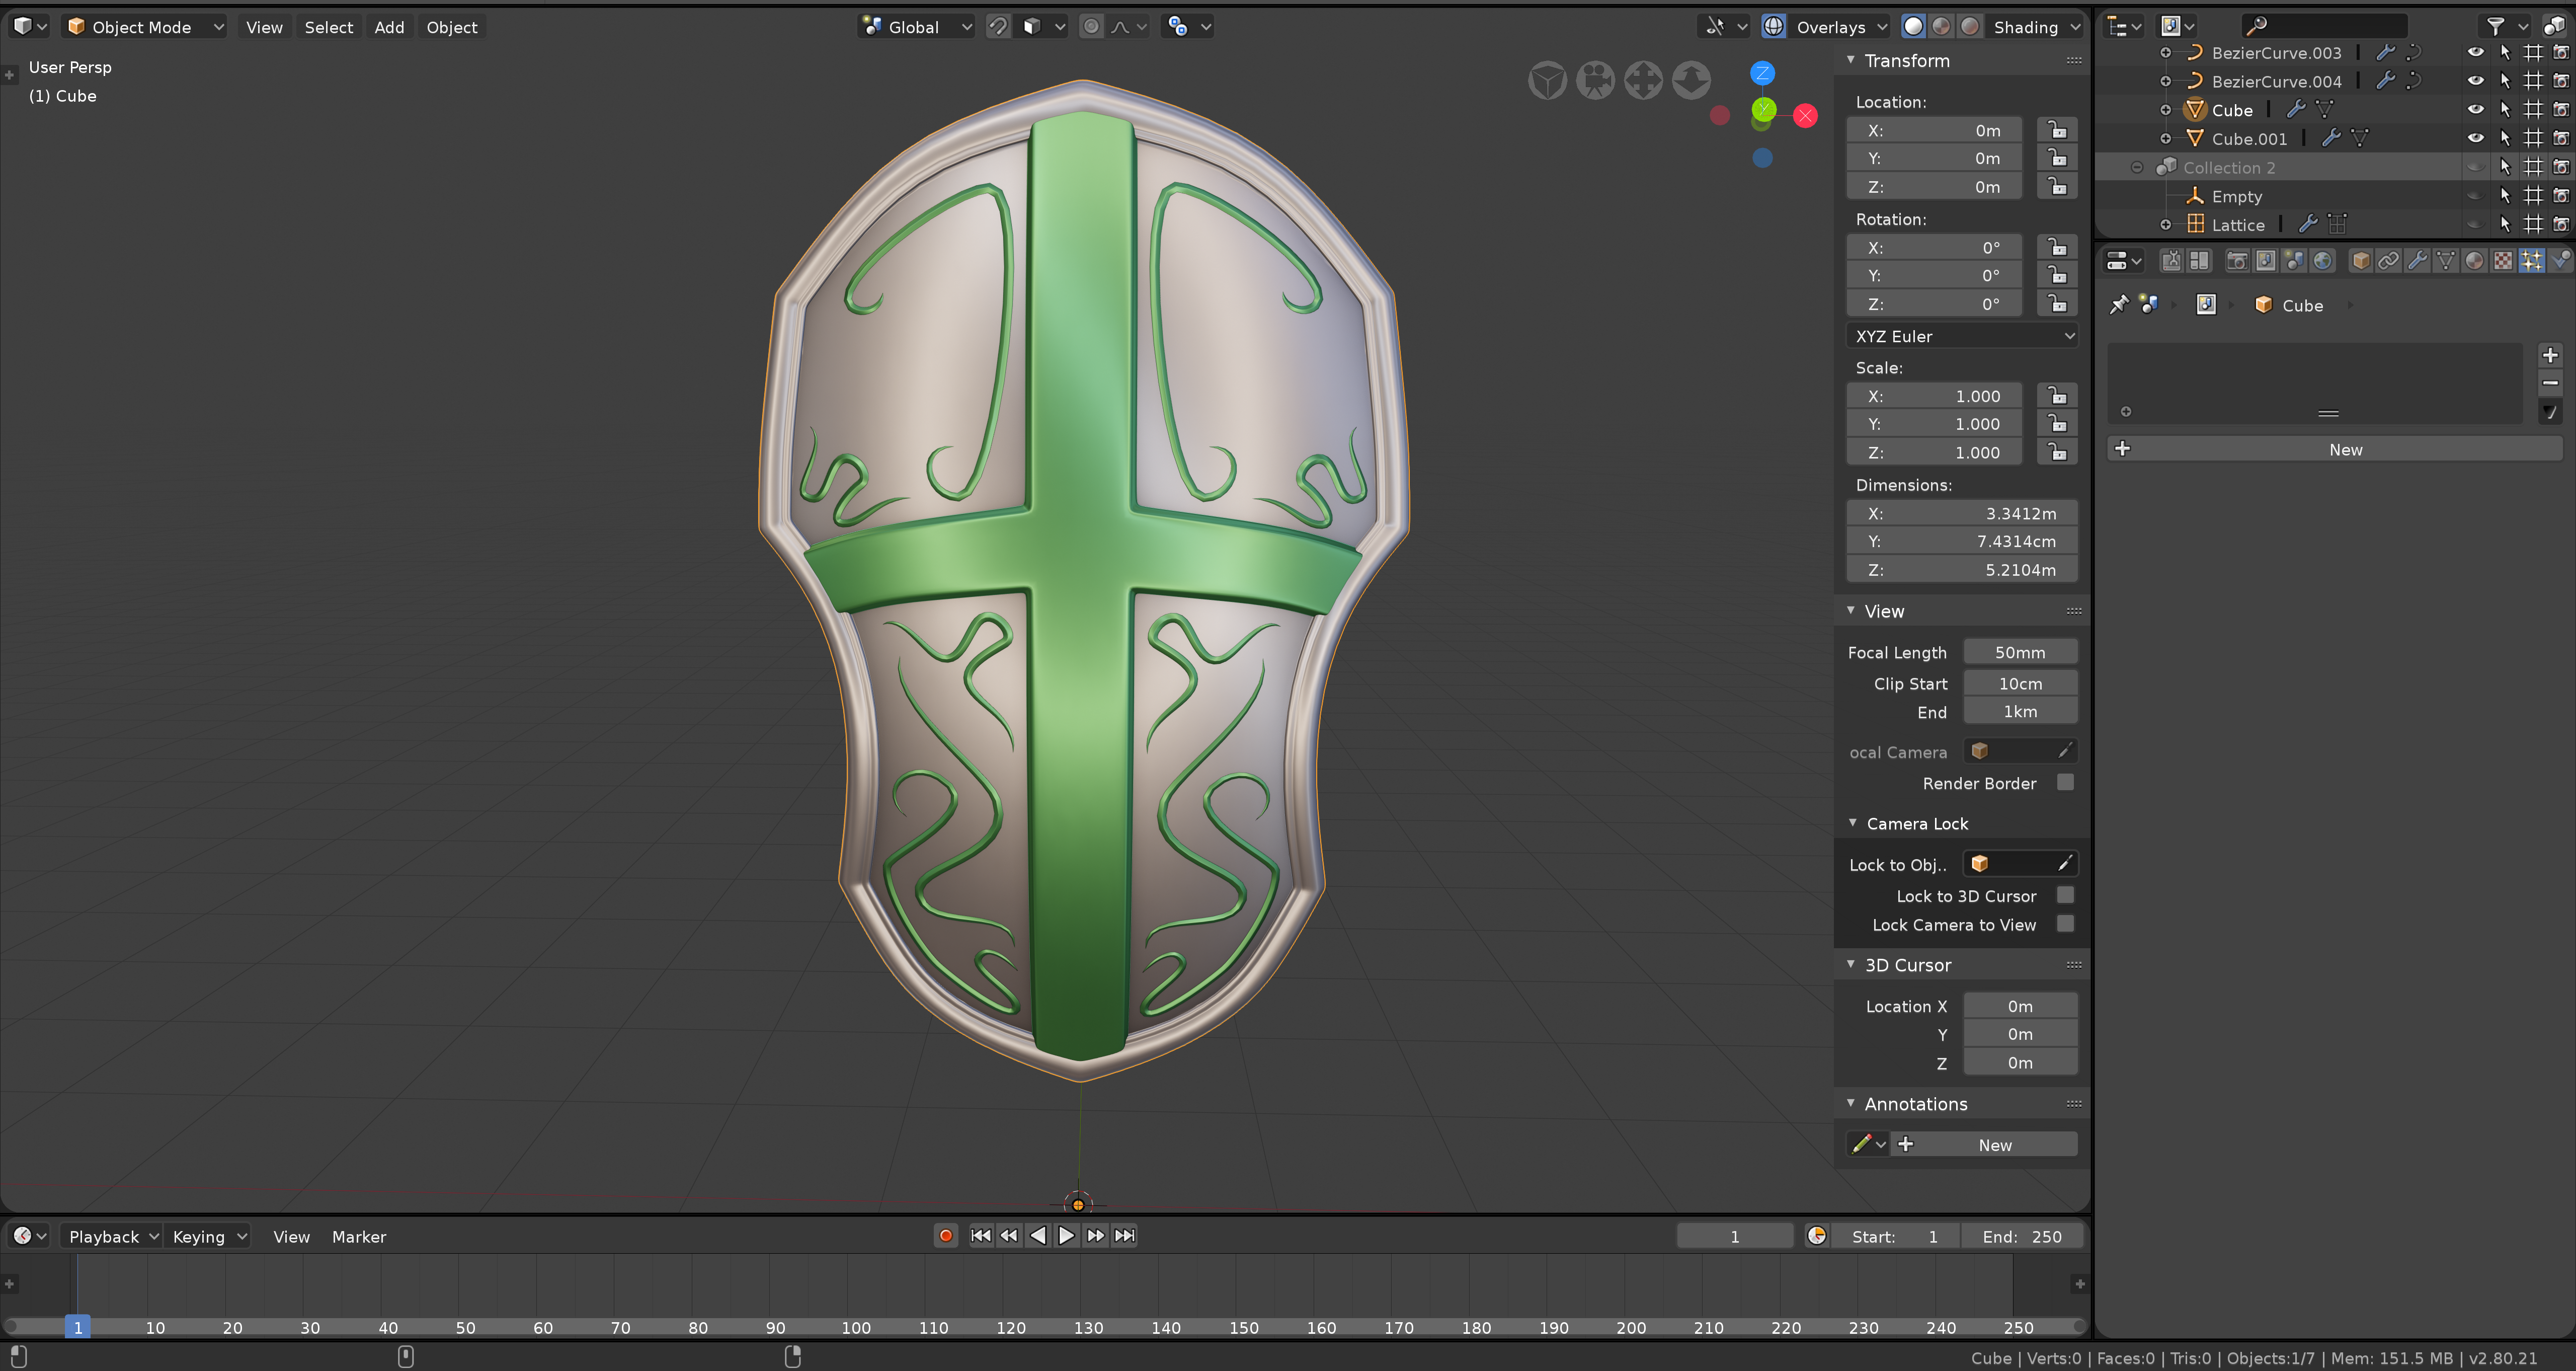Click New in the Annotations panel
Viewport: 2576px width, 1371px height.
click(1994, 1145)
